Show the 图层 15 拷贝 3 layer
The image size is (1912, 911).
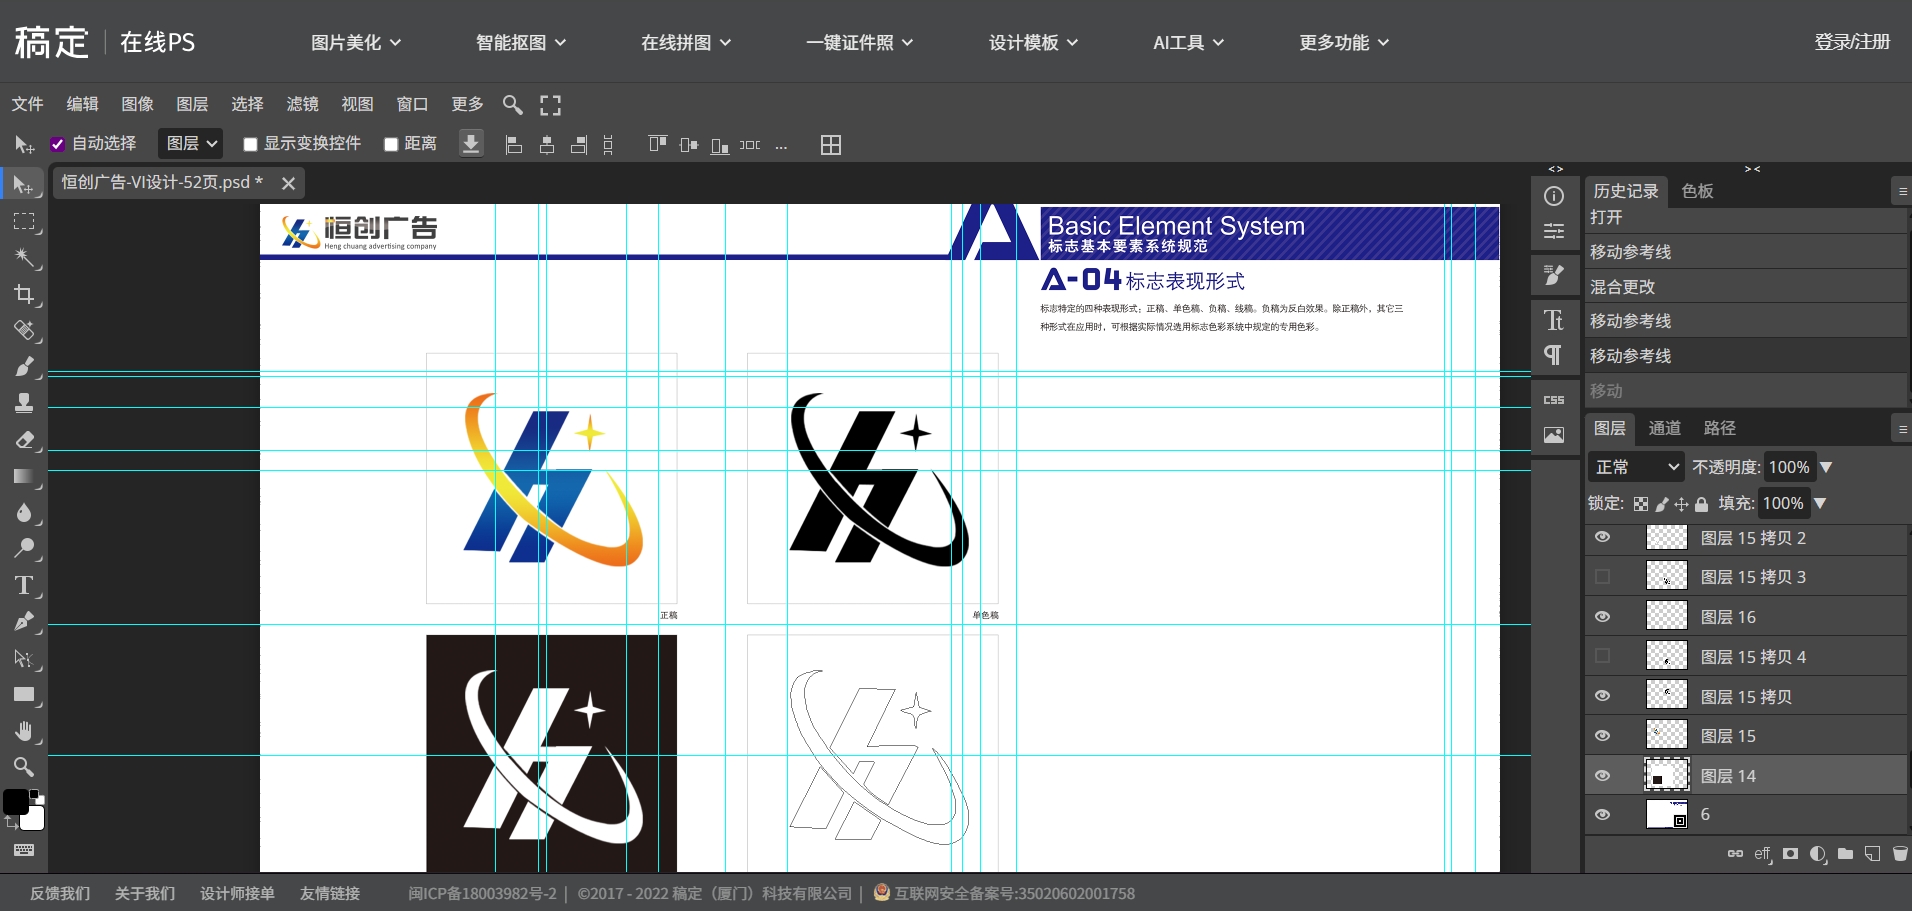(1602, 577)
